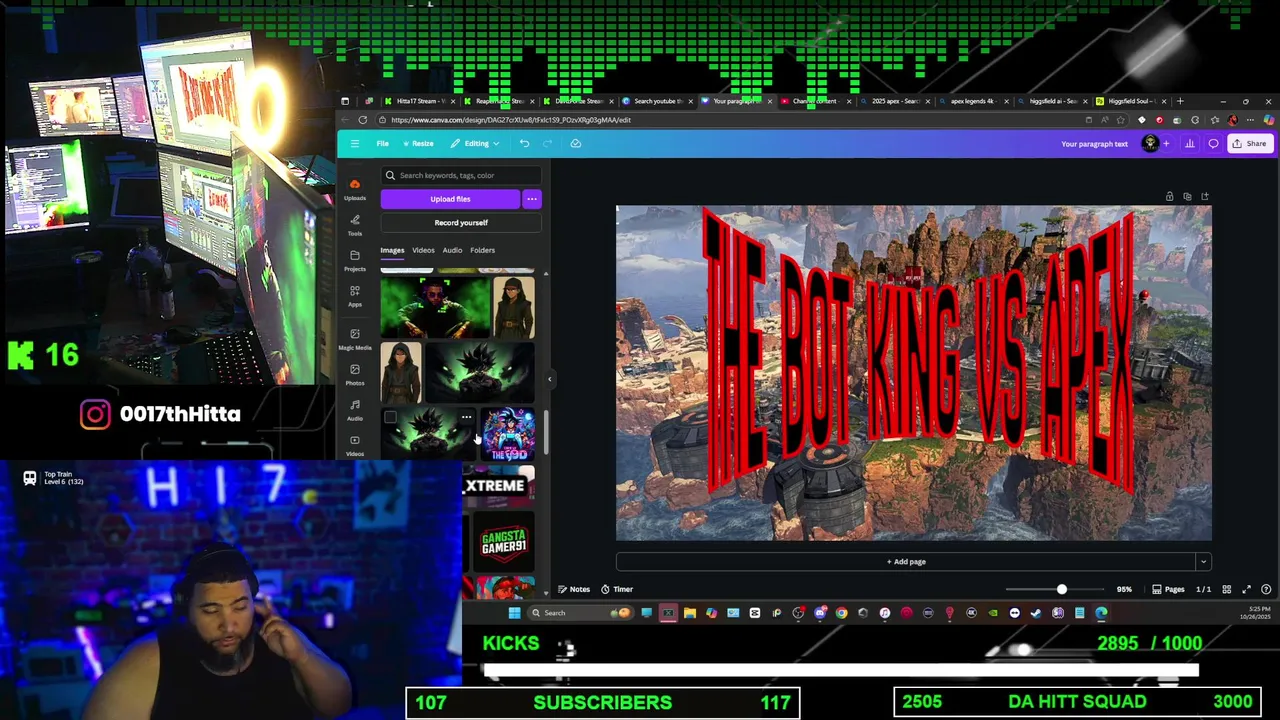Open the Apps sidebar panel
The image size is (1280, 720).
click(355, 296)
